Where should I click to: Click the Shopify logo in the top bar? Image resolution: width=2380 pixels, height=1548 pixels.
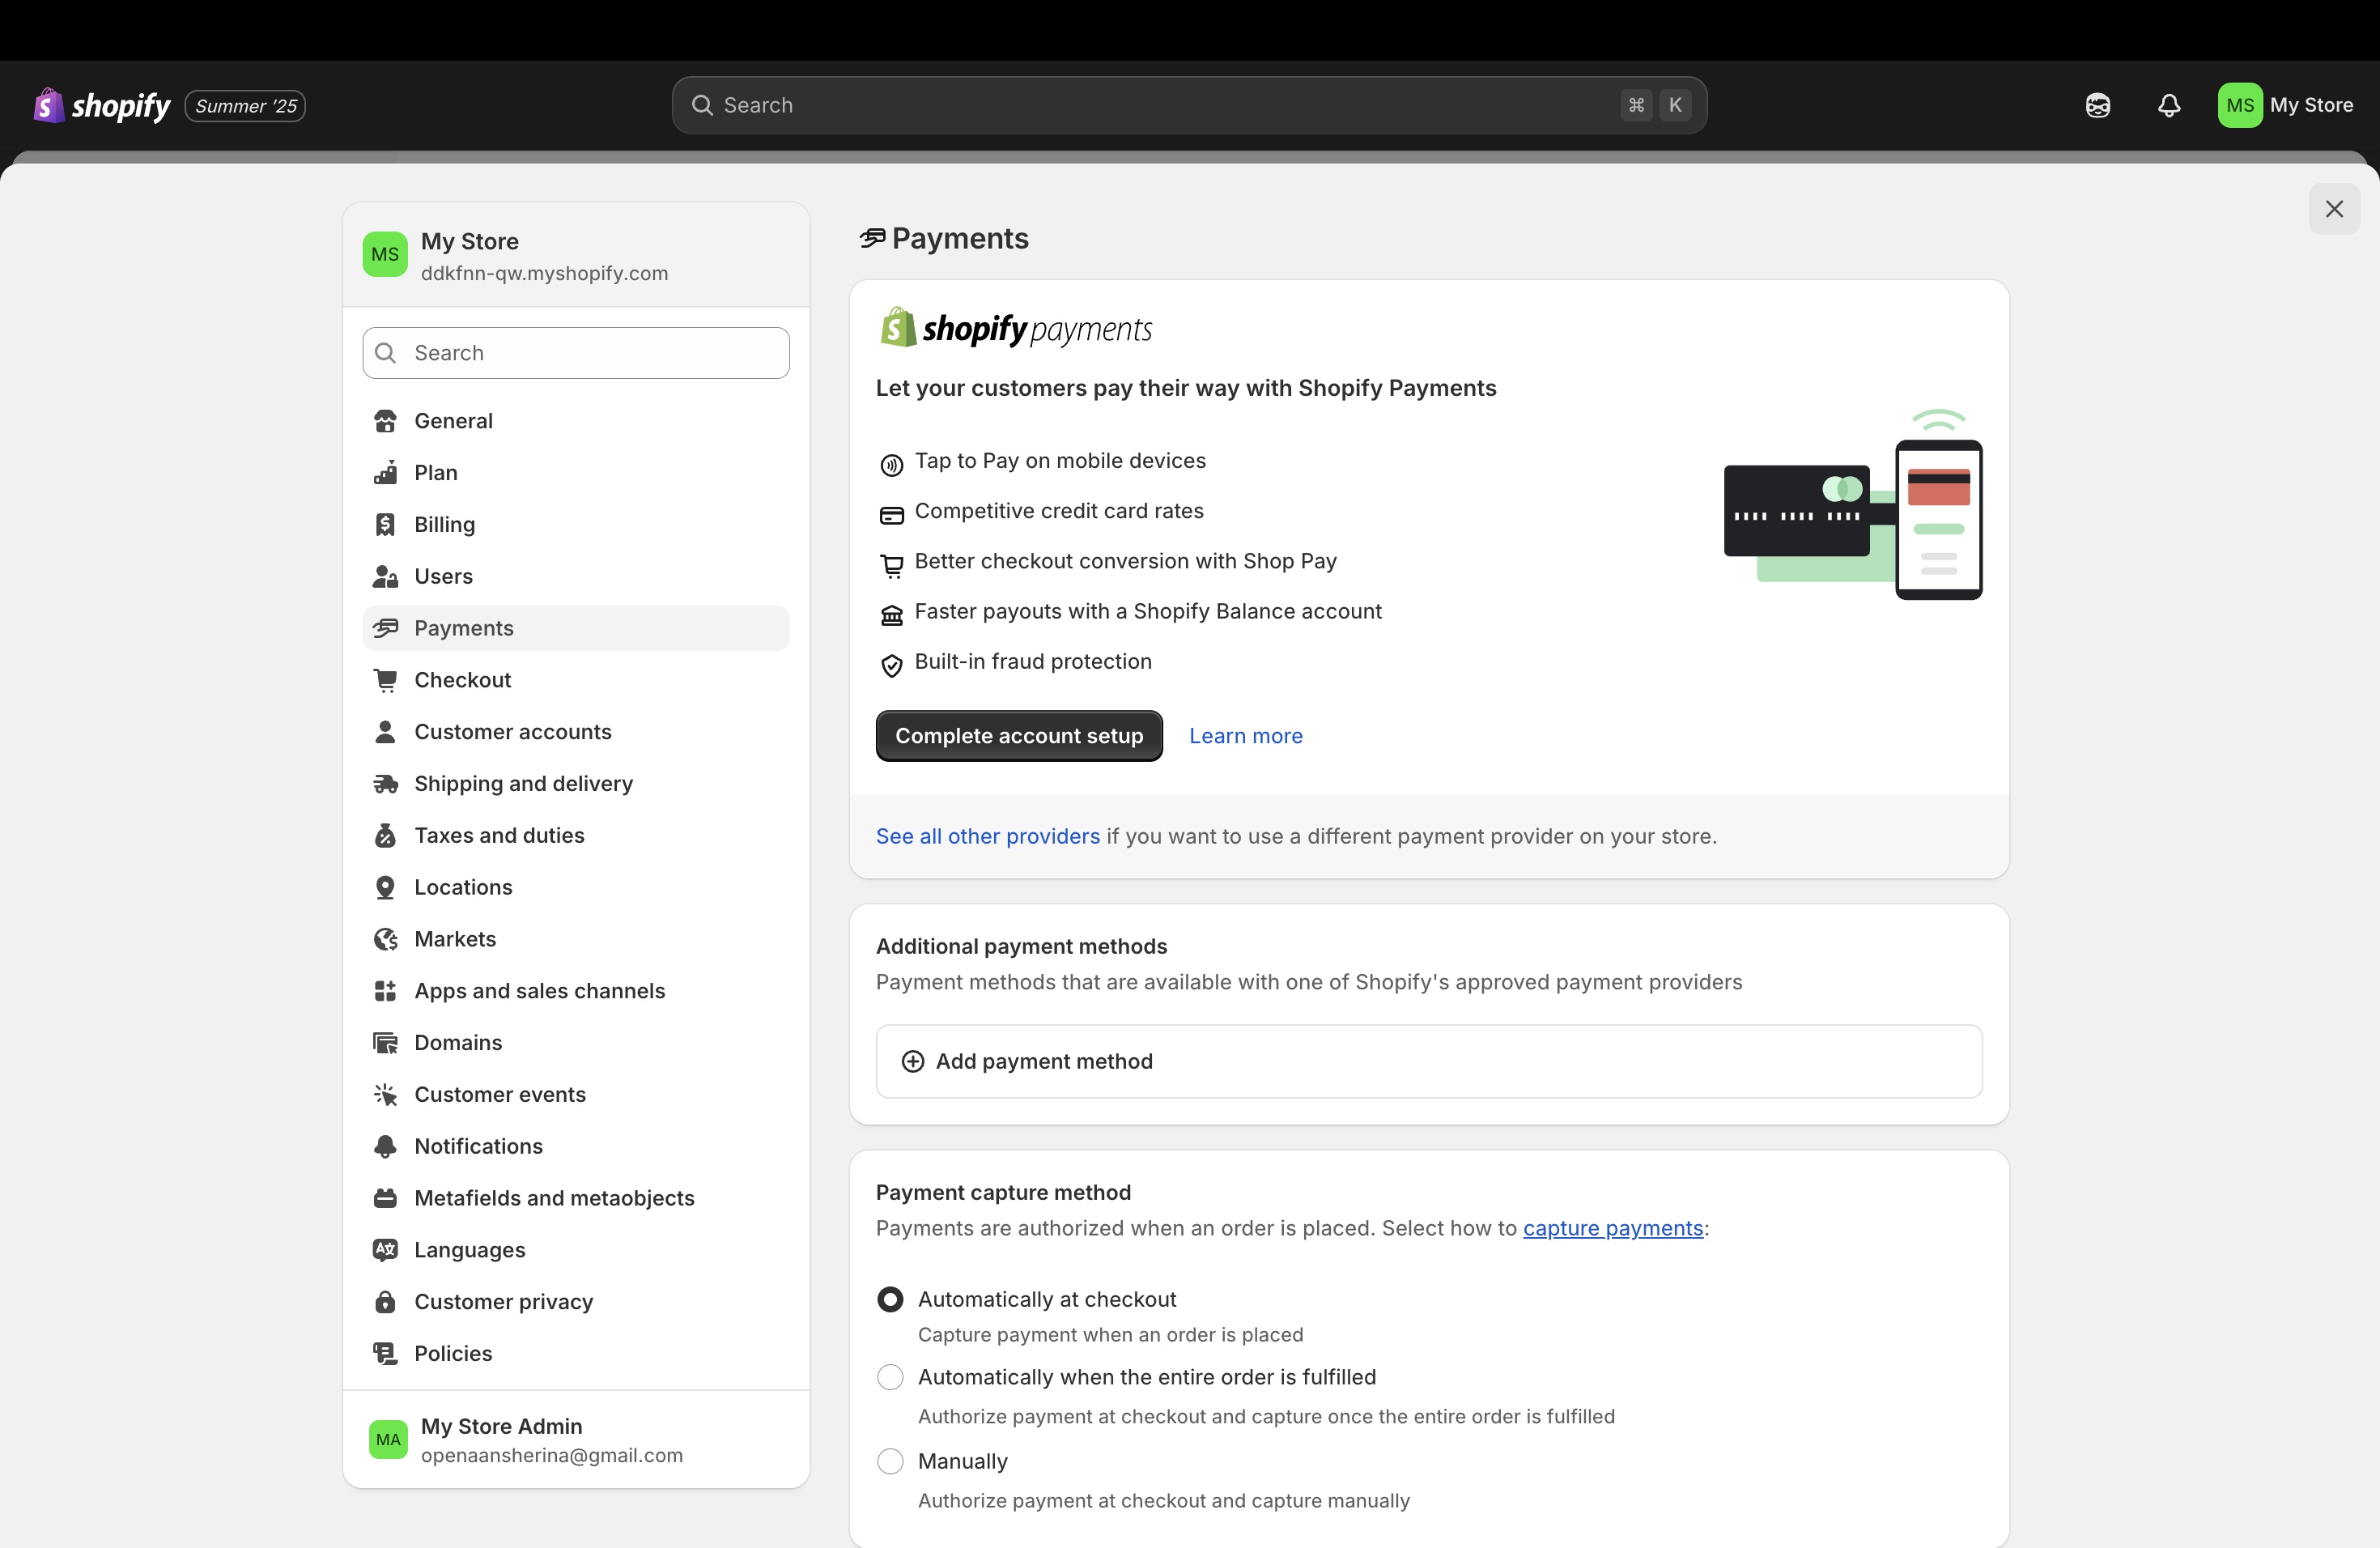[x=102, y=105]
